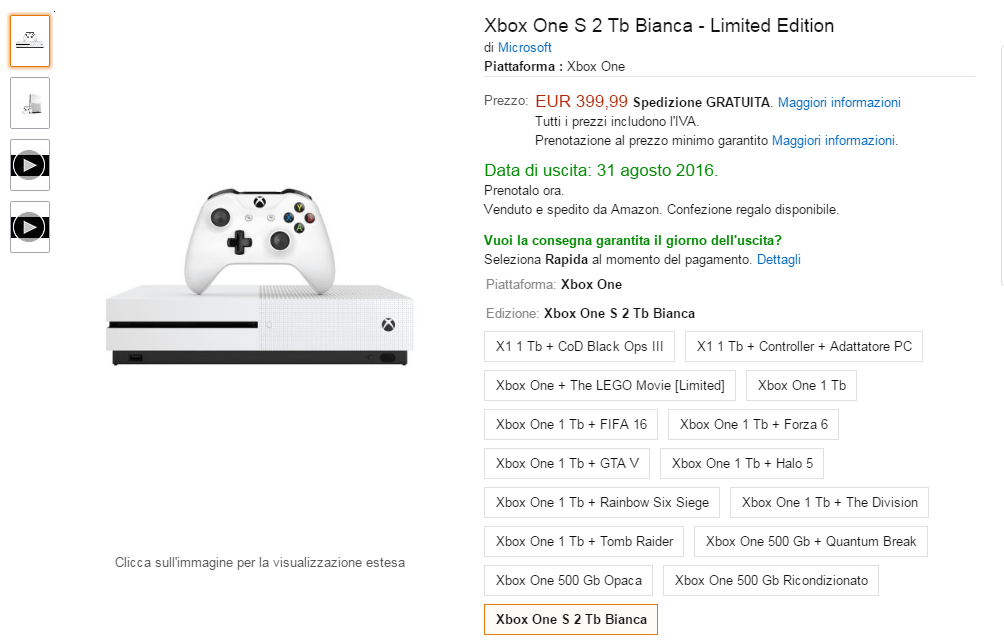This screenshot has height=643, width=1004.
Task: Pick the Xbox One + The LEGO Movie edition
Action: 609,385
